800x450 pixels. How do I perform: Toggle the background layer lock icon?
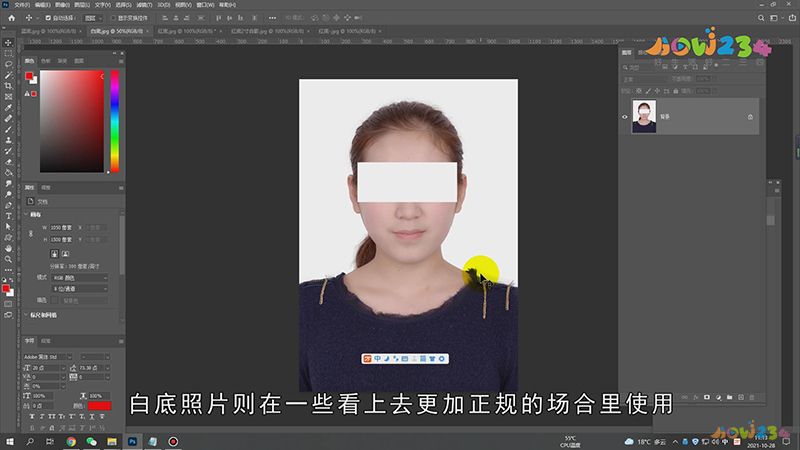click(750, 117)
